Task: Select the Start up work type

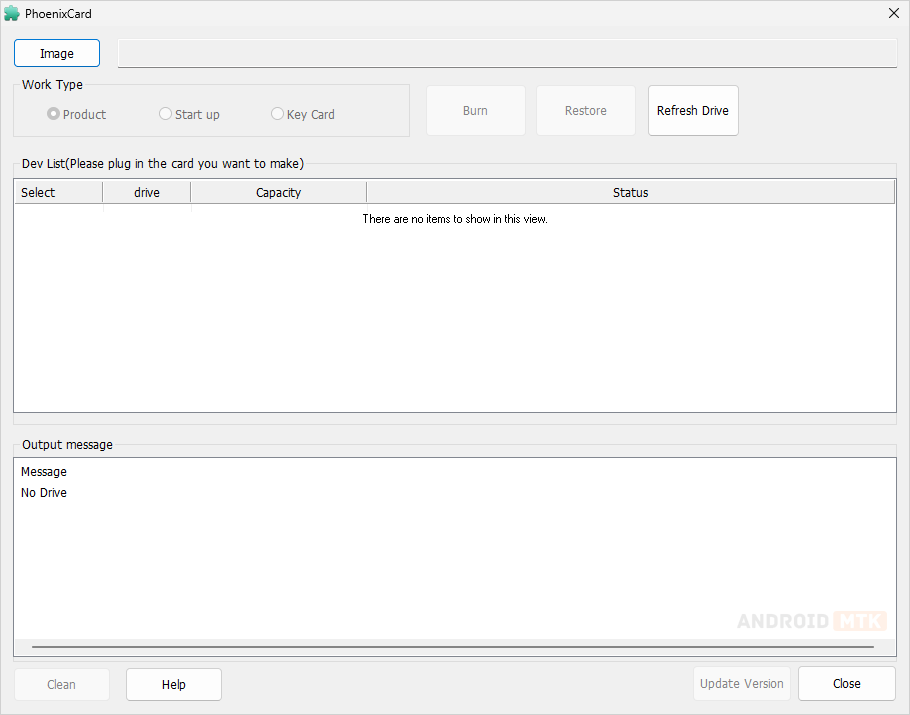Action: (166, 114)
